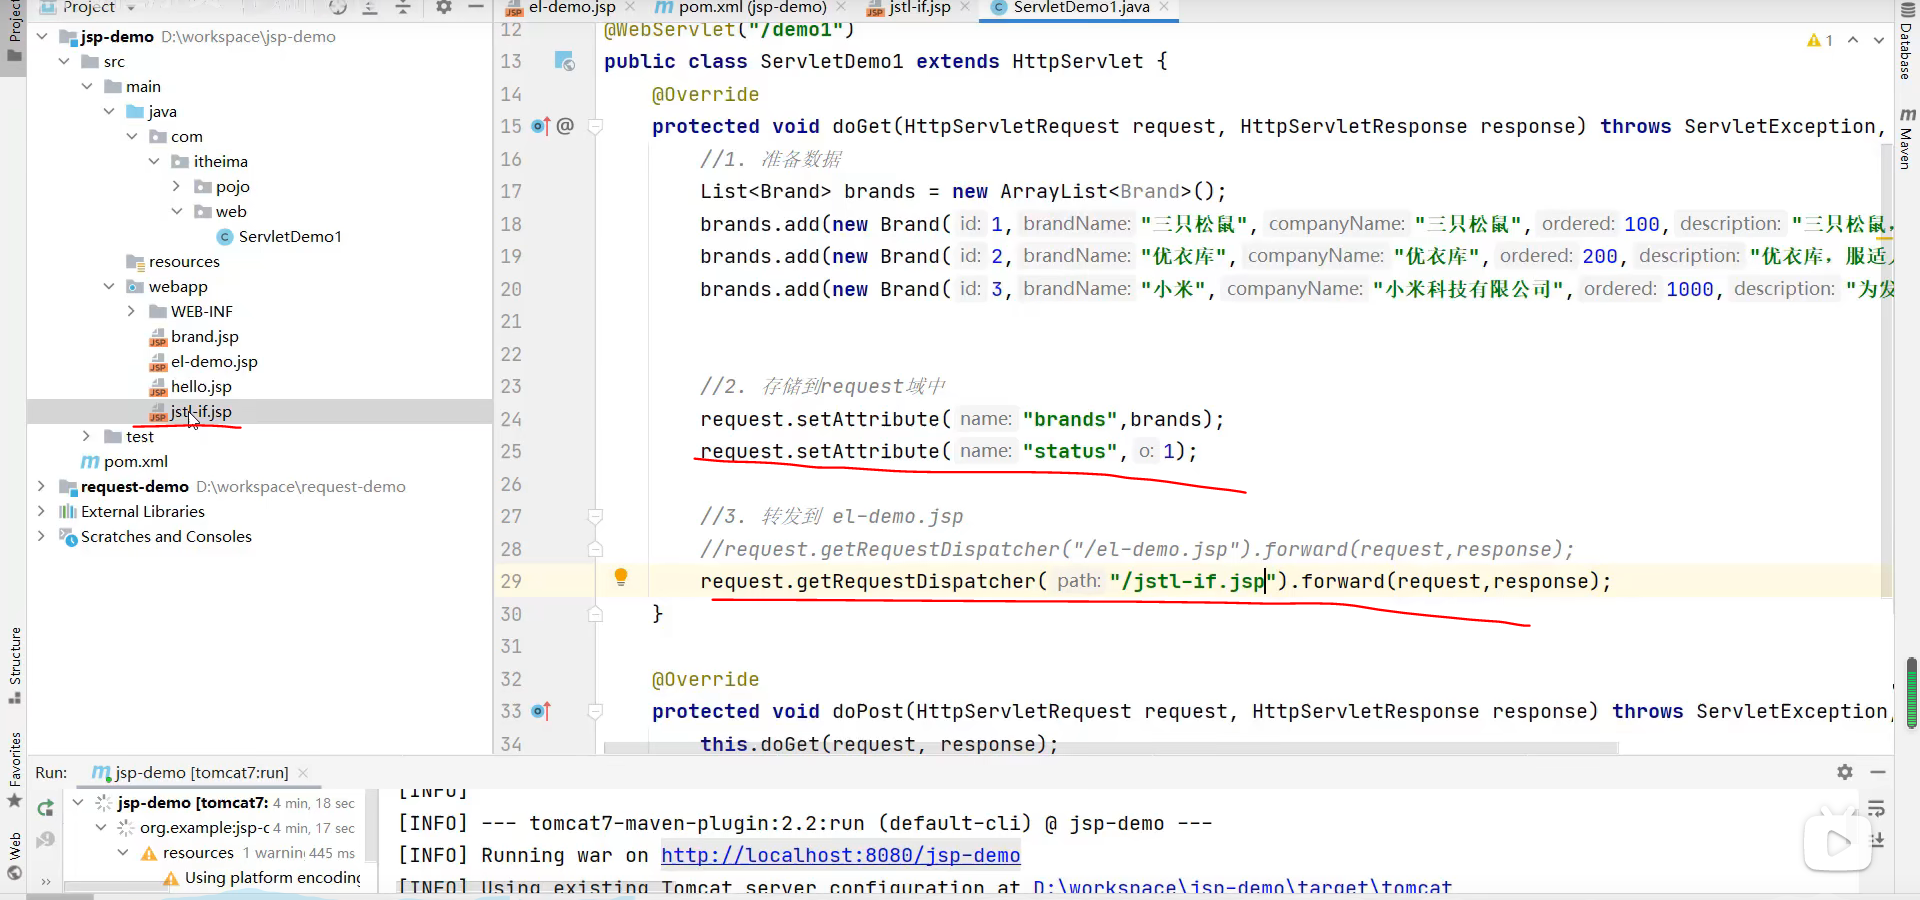
Task: Click the locate-file target icon in Project panel
Action: click(338, 7)
